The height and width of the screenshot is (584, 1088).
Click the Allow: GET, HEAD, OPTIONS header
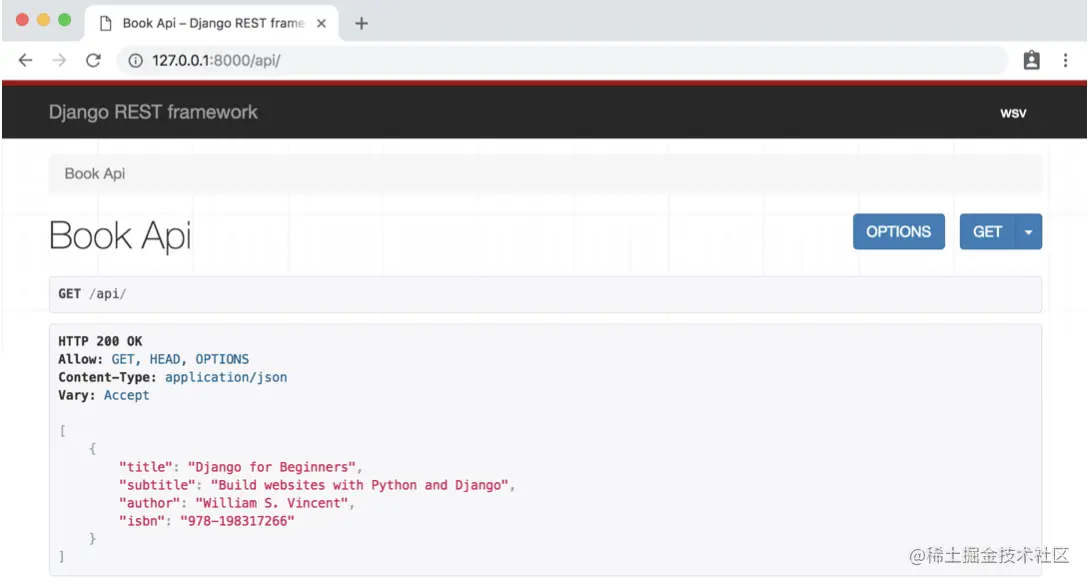tap(153, 359)
